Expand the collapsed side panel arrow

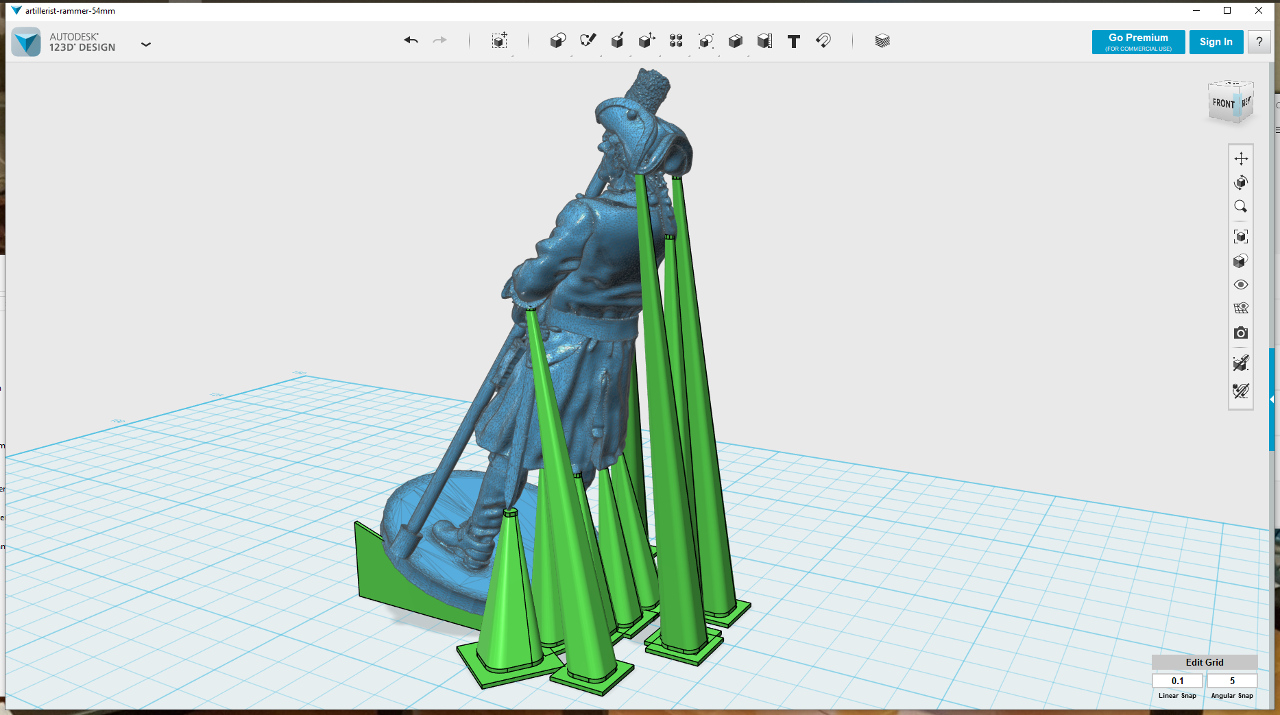click(x=1272, y=400)
